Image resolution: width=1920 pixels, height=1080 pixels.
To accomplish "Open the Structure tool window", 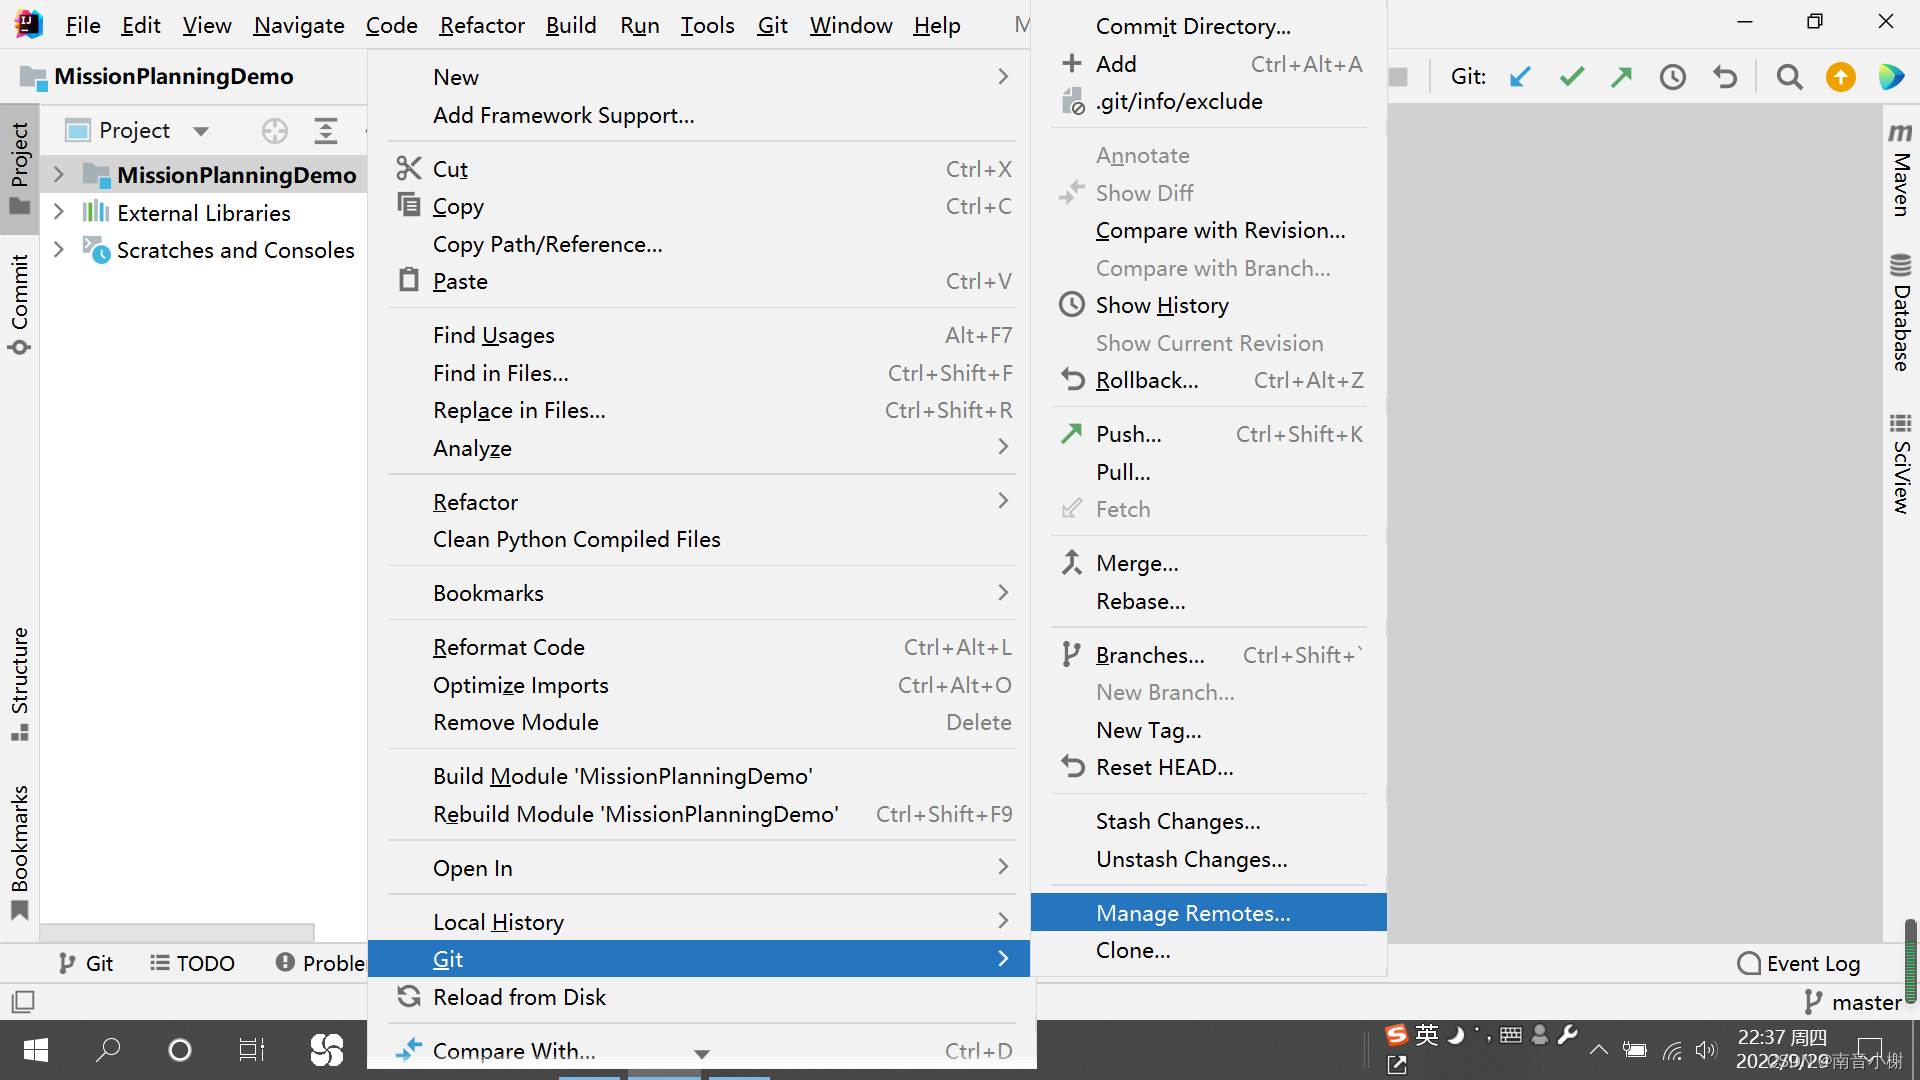I will click(19, 684).
